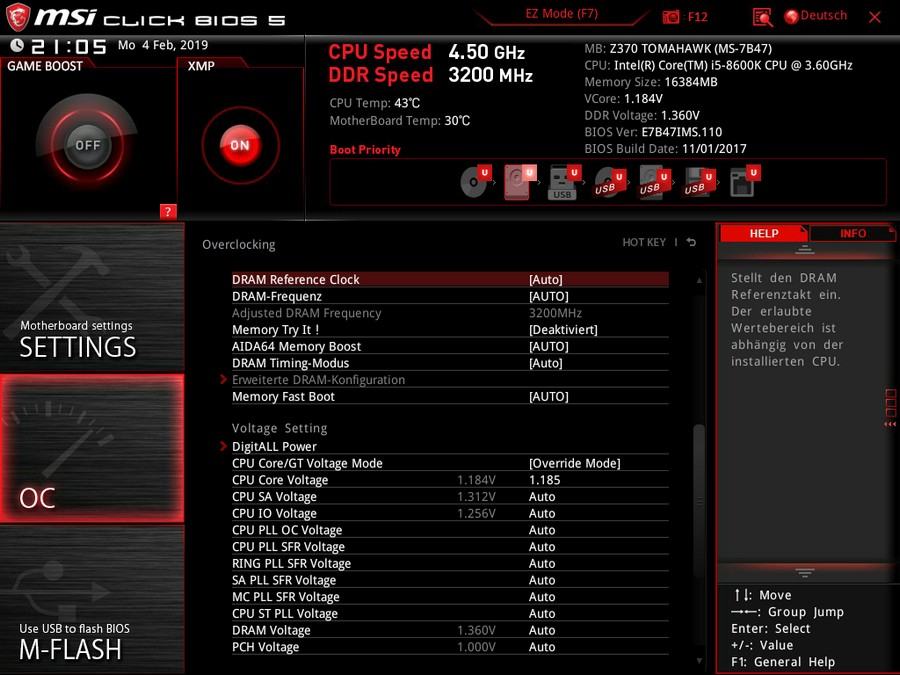Select the SA PLL SFR Voltage row
Screen dimensions: 900x675
coord(450,580)
